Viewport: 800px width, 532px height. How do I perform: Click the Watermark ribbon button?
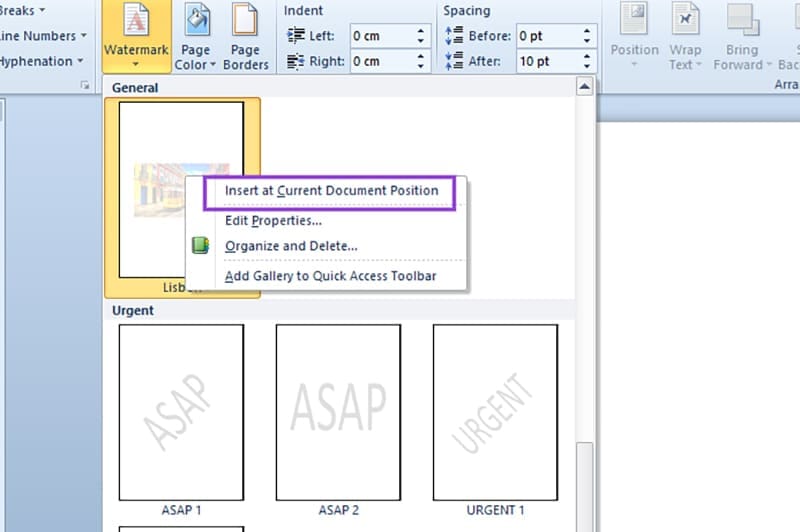[136, 35]
